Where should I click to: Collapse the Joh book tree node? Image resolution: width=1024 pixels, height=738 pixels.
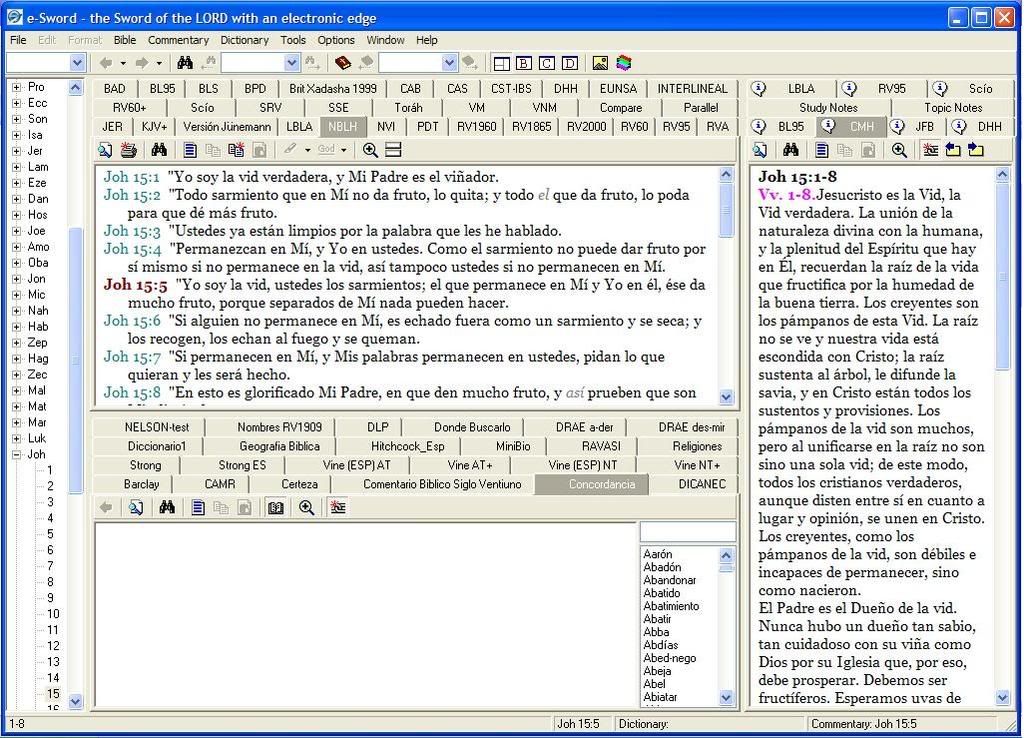click(16, 455)
